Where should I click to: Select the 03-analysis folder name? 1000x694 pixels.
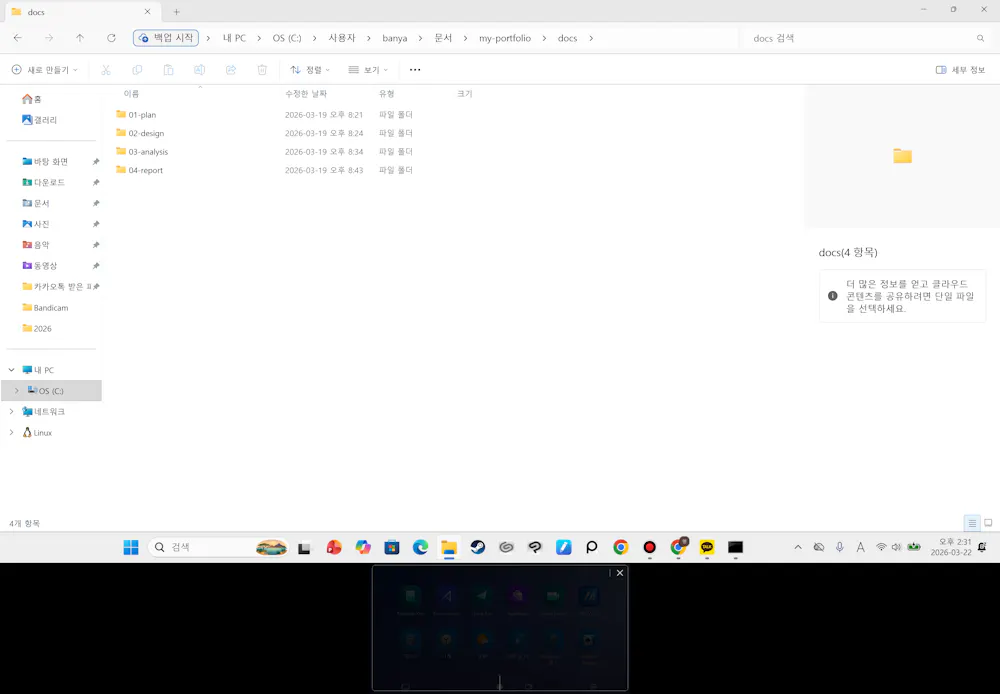tap(148, 152)
